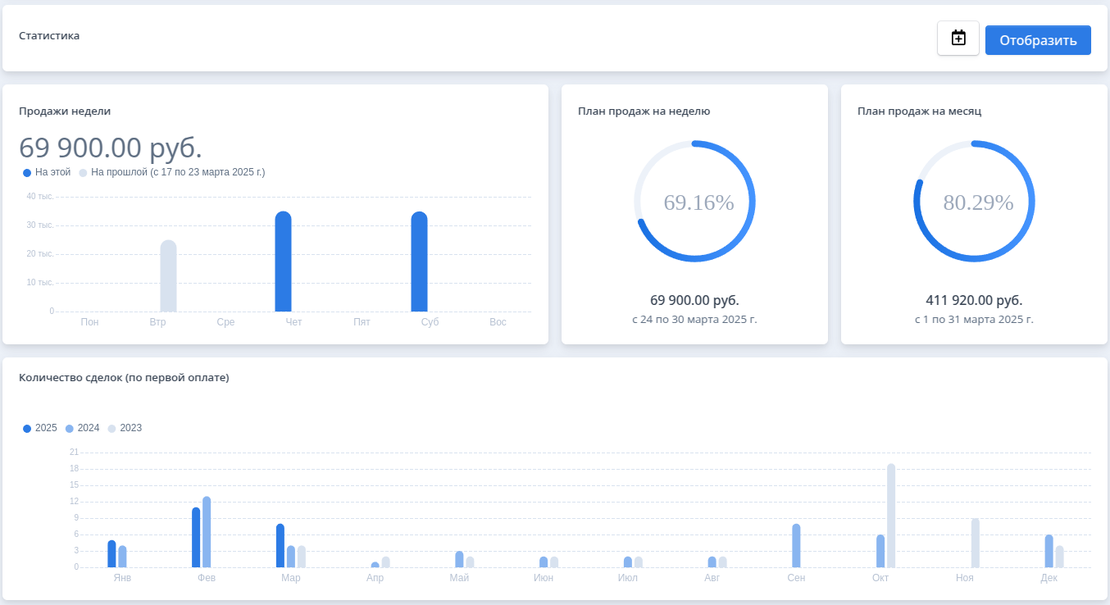Click the Tuesday (Втр) last-week bar
Viewport: 1110px width, 605px height.
168,276
